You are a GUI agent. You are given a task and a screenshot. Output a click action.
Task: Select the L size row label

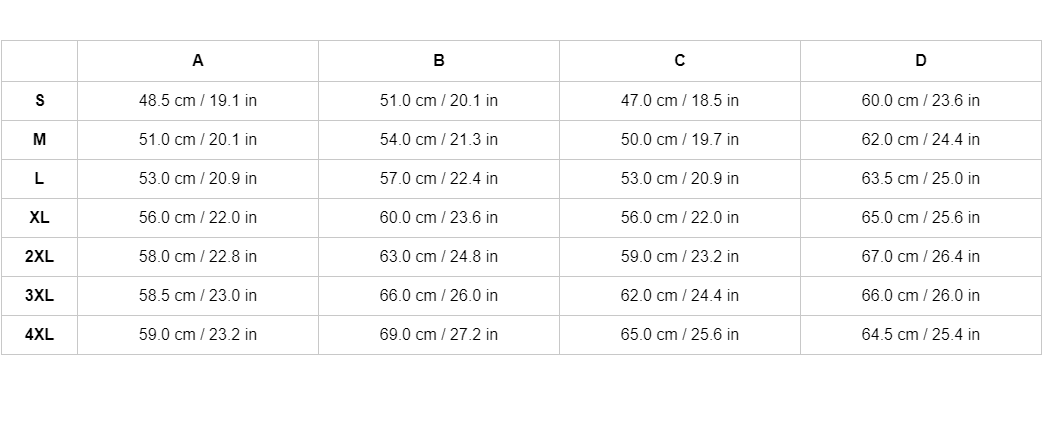[x=40, y=178]
